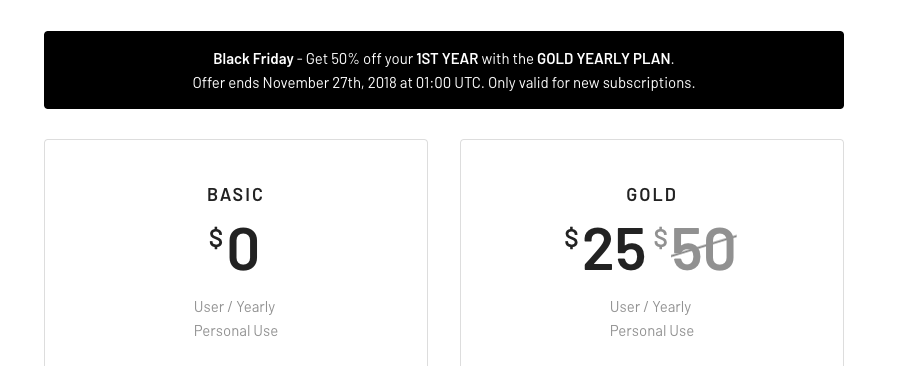Click the crossed-out 50 original price
Viewport: 900px width, 366px height.
click(704, 249)
